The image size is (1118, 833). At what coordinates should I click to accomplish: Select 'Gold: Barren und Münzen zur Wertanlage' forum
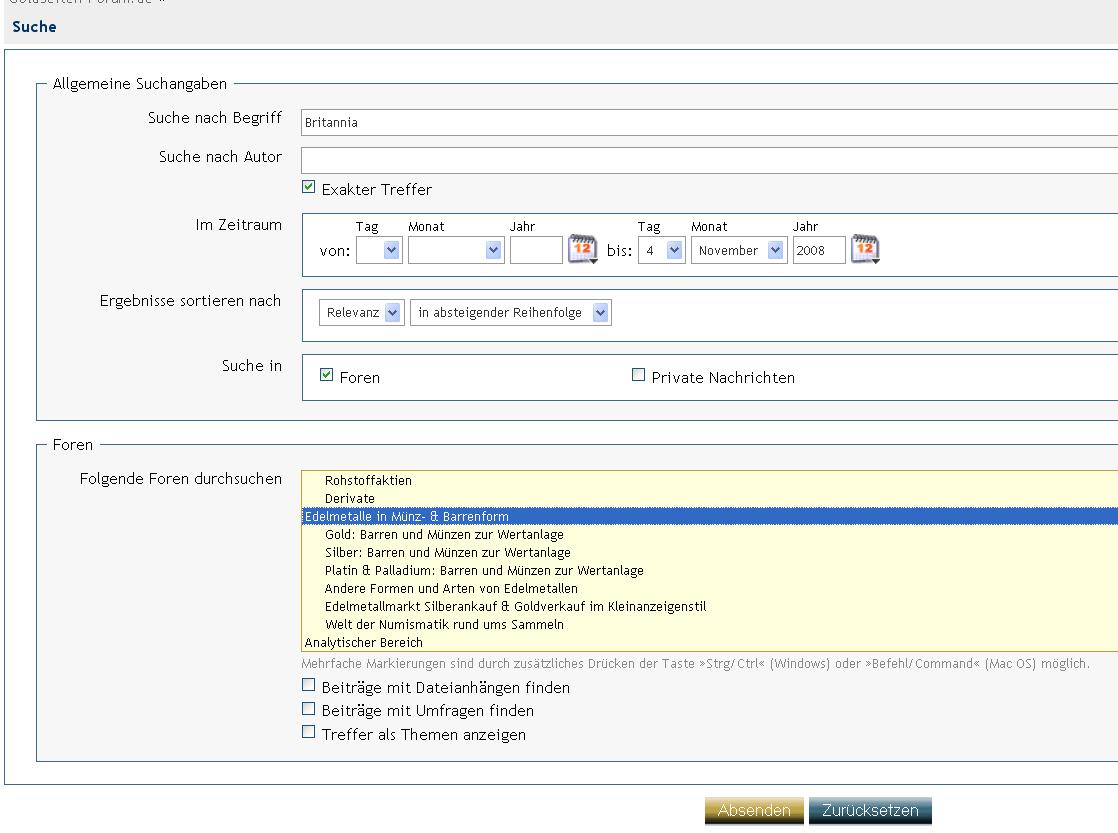444,535
